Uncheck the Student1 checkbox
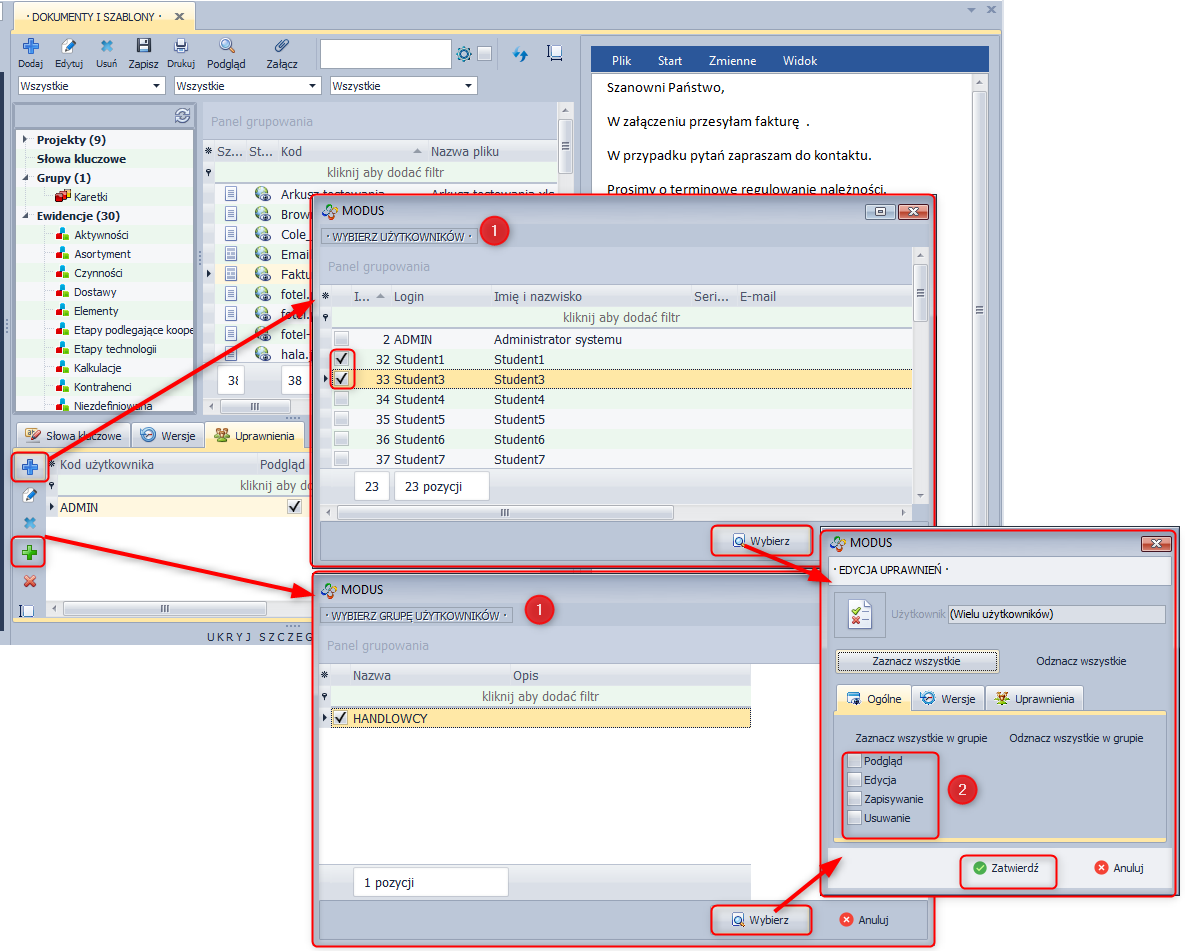Image resolution: width=1185 pixels, height=951 pixels. tap(342, 358)
